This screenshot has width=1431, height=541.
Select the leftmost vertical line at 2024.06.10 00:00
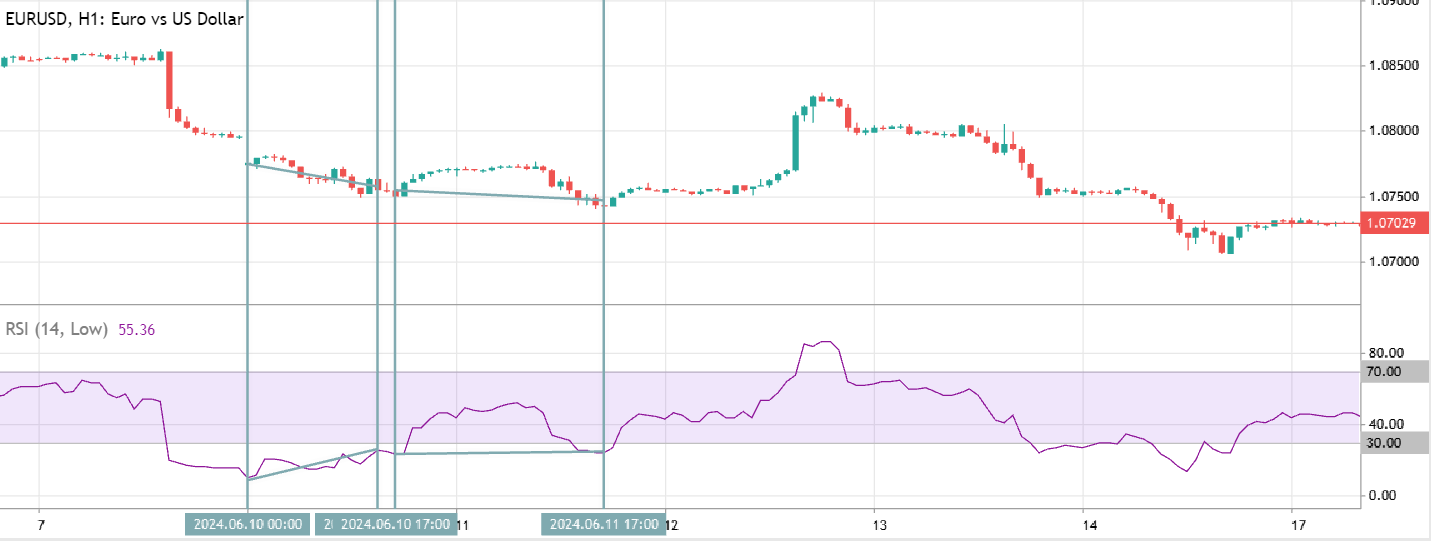[246, 300]
